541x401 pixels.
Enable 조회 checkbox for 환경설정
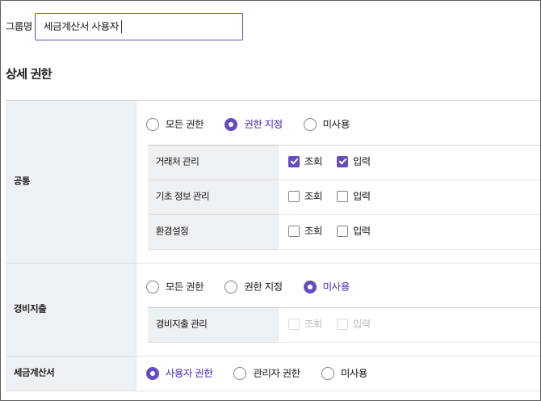point(294,231)
